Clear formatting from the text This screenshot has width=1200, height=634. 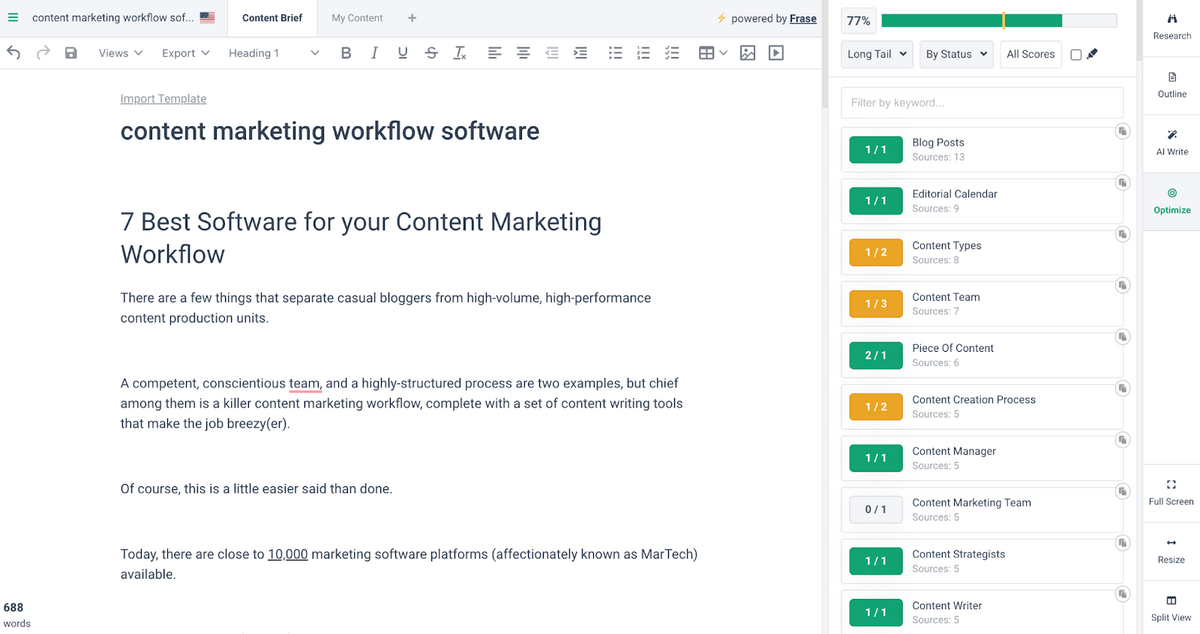[x=459, y=53]
